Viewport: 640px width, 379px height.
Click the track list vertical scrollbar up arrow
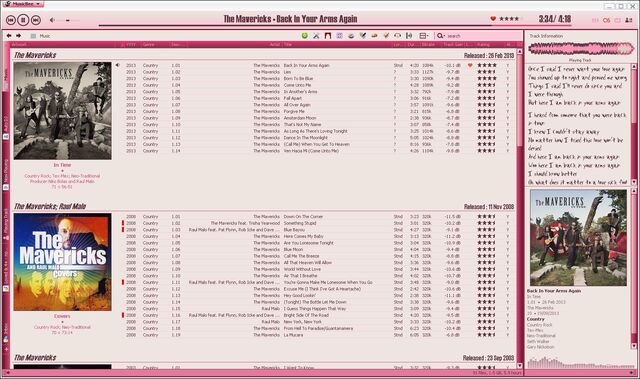(x=520, y=52)
